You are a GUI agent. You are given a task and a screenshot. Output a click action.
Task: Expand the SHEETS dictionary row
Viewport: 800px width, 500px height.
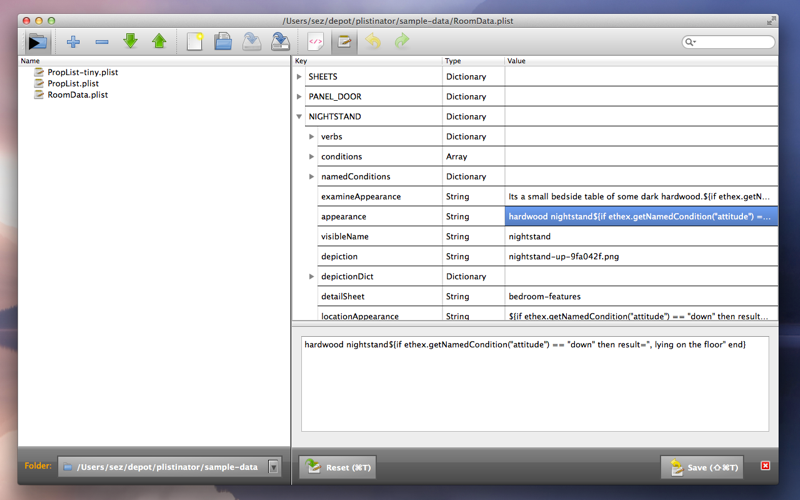[x=299, y=77]
